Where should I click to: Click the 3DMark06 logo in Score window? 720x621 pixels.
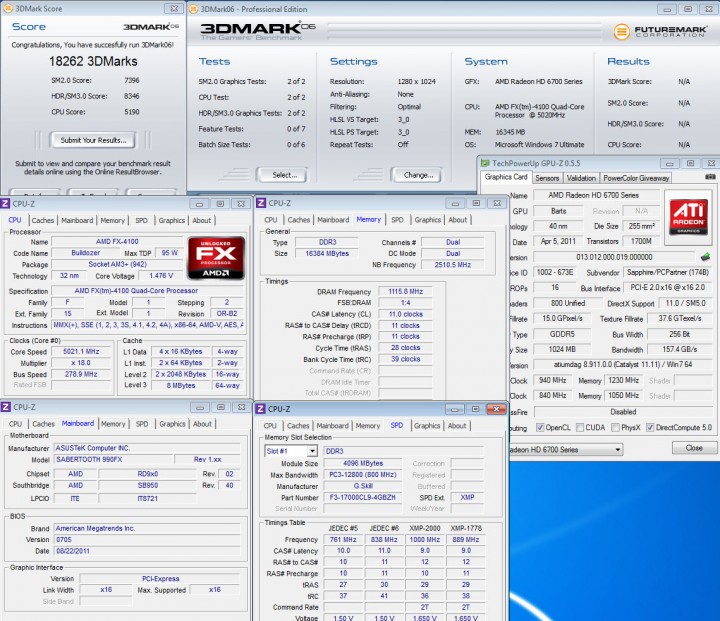tap(151, 27)
